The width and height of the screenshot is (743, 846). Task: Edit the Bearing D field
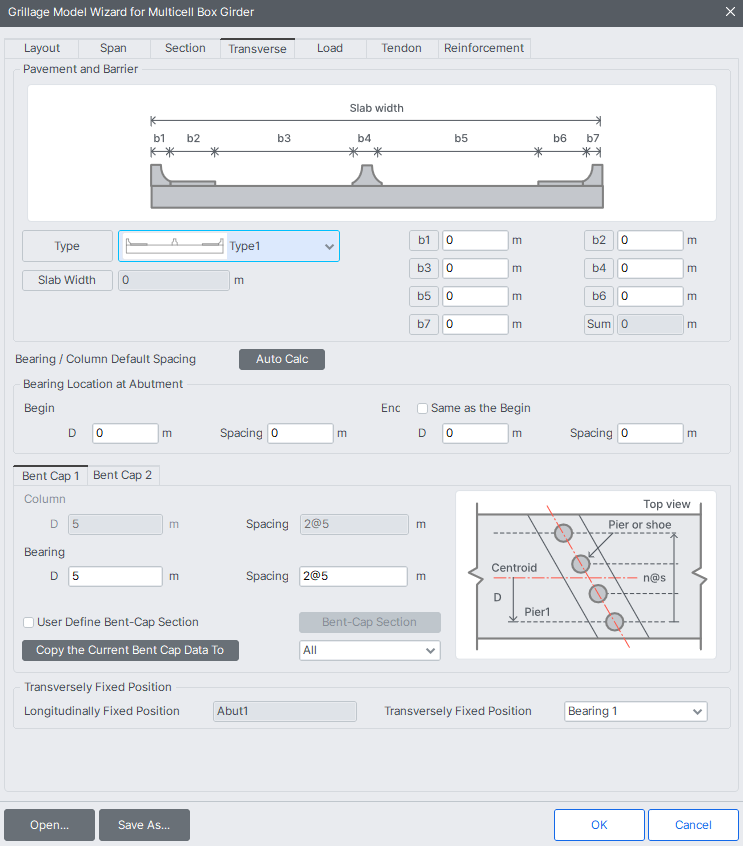coord(115,576)
